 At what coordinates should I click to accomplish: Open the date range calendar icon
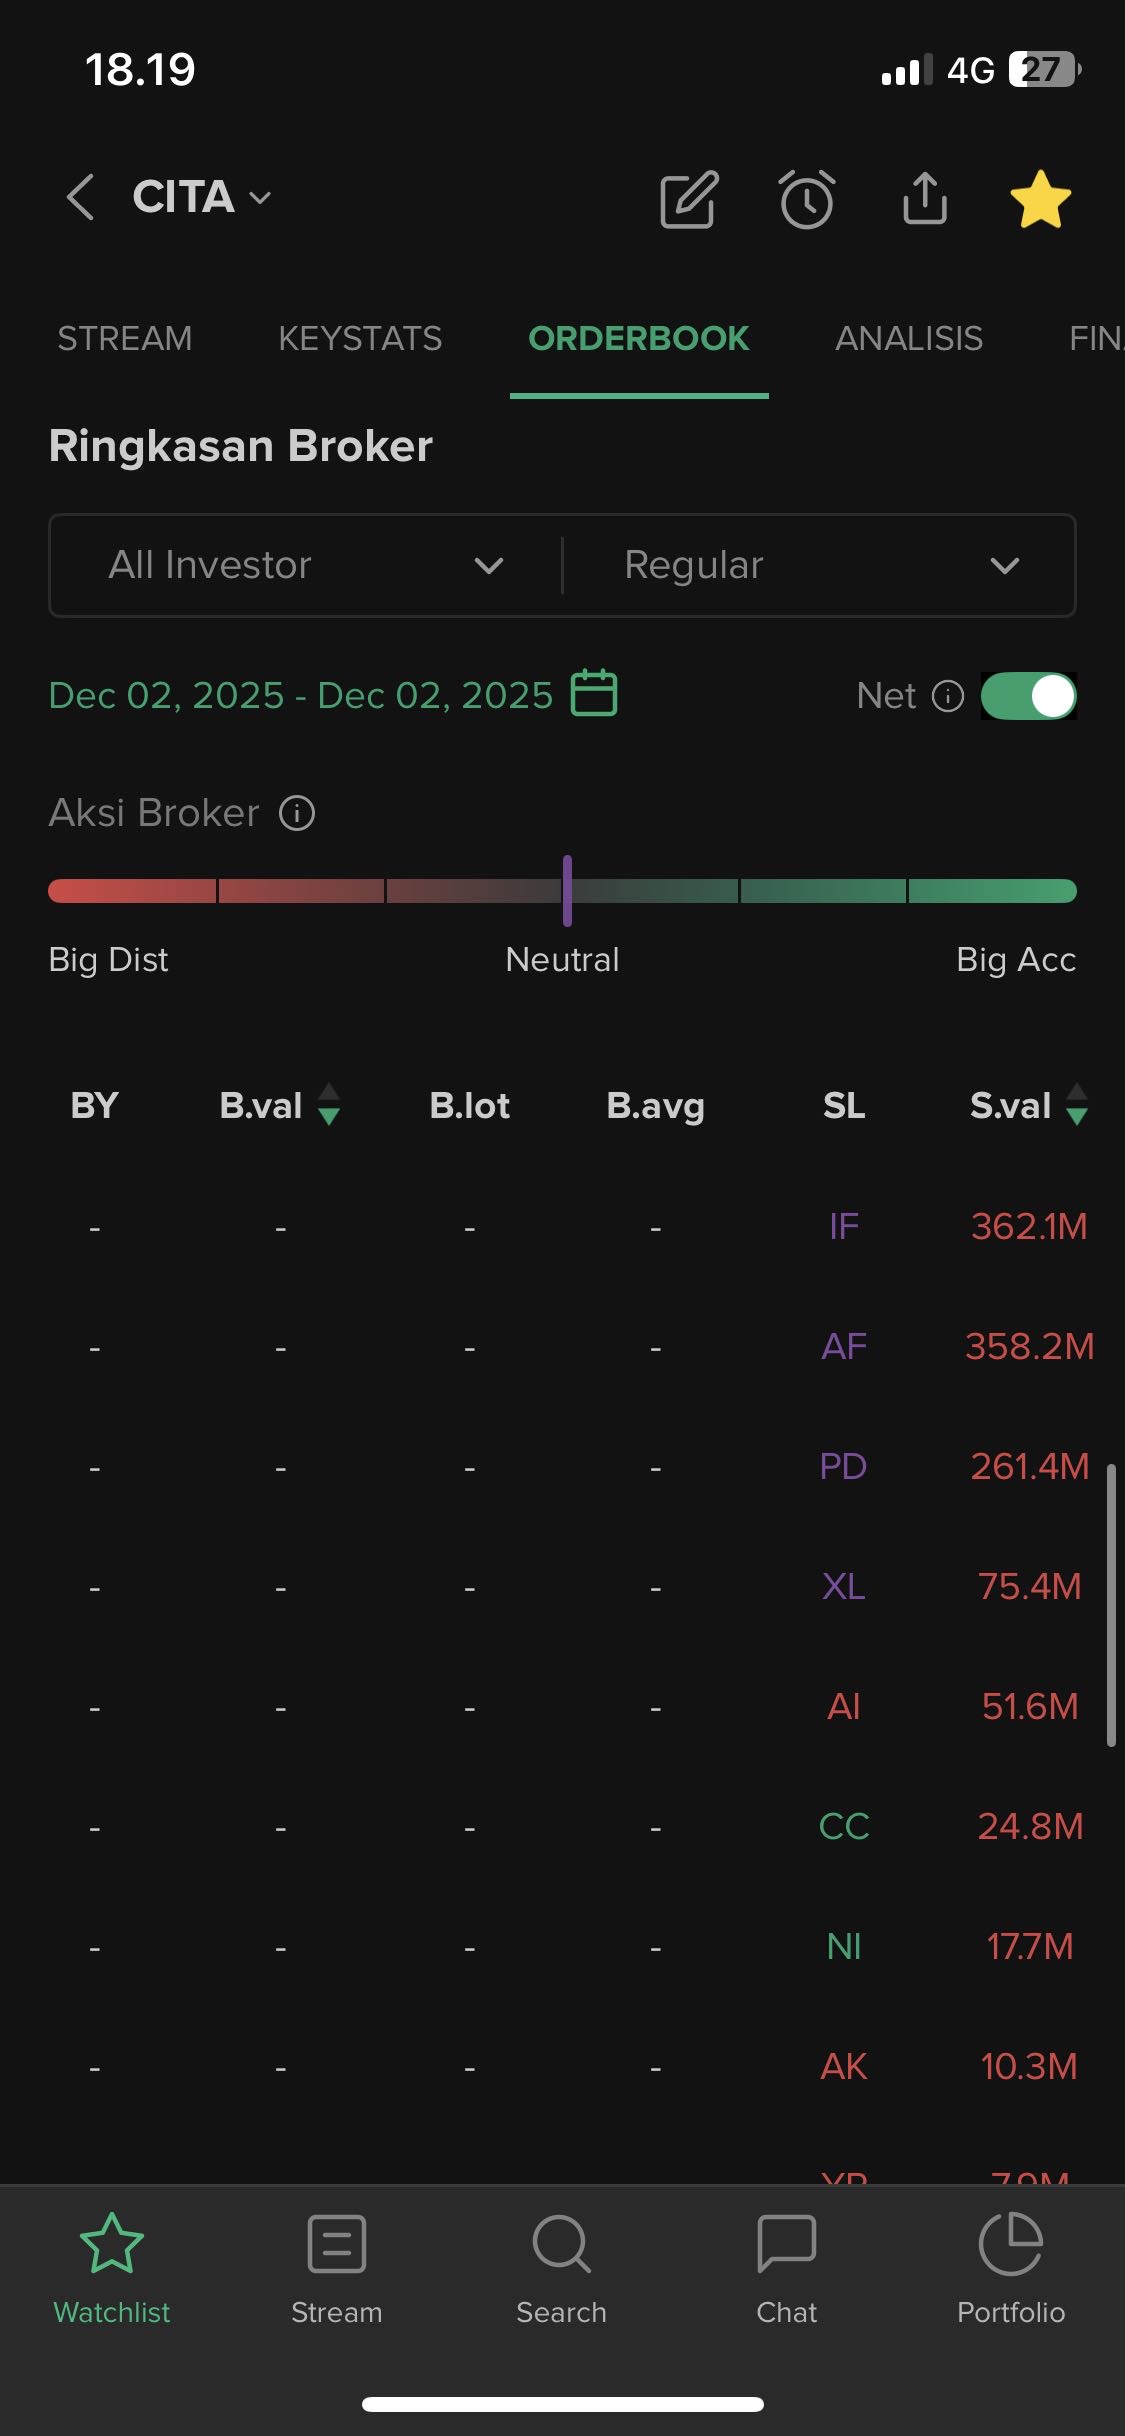594,693
